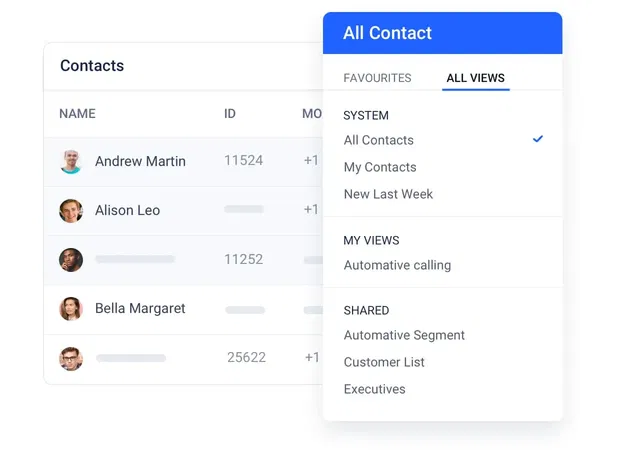Click the +1 mobile value in Alison Leo's row
Viewport: 620px width, 453px height.
(x=311, y=209)
